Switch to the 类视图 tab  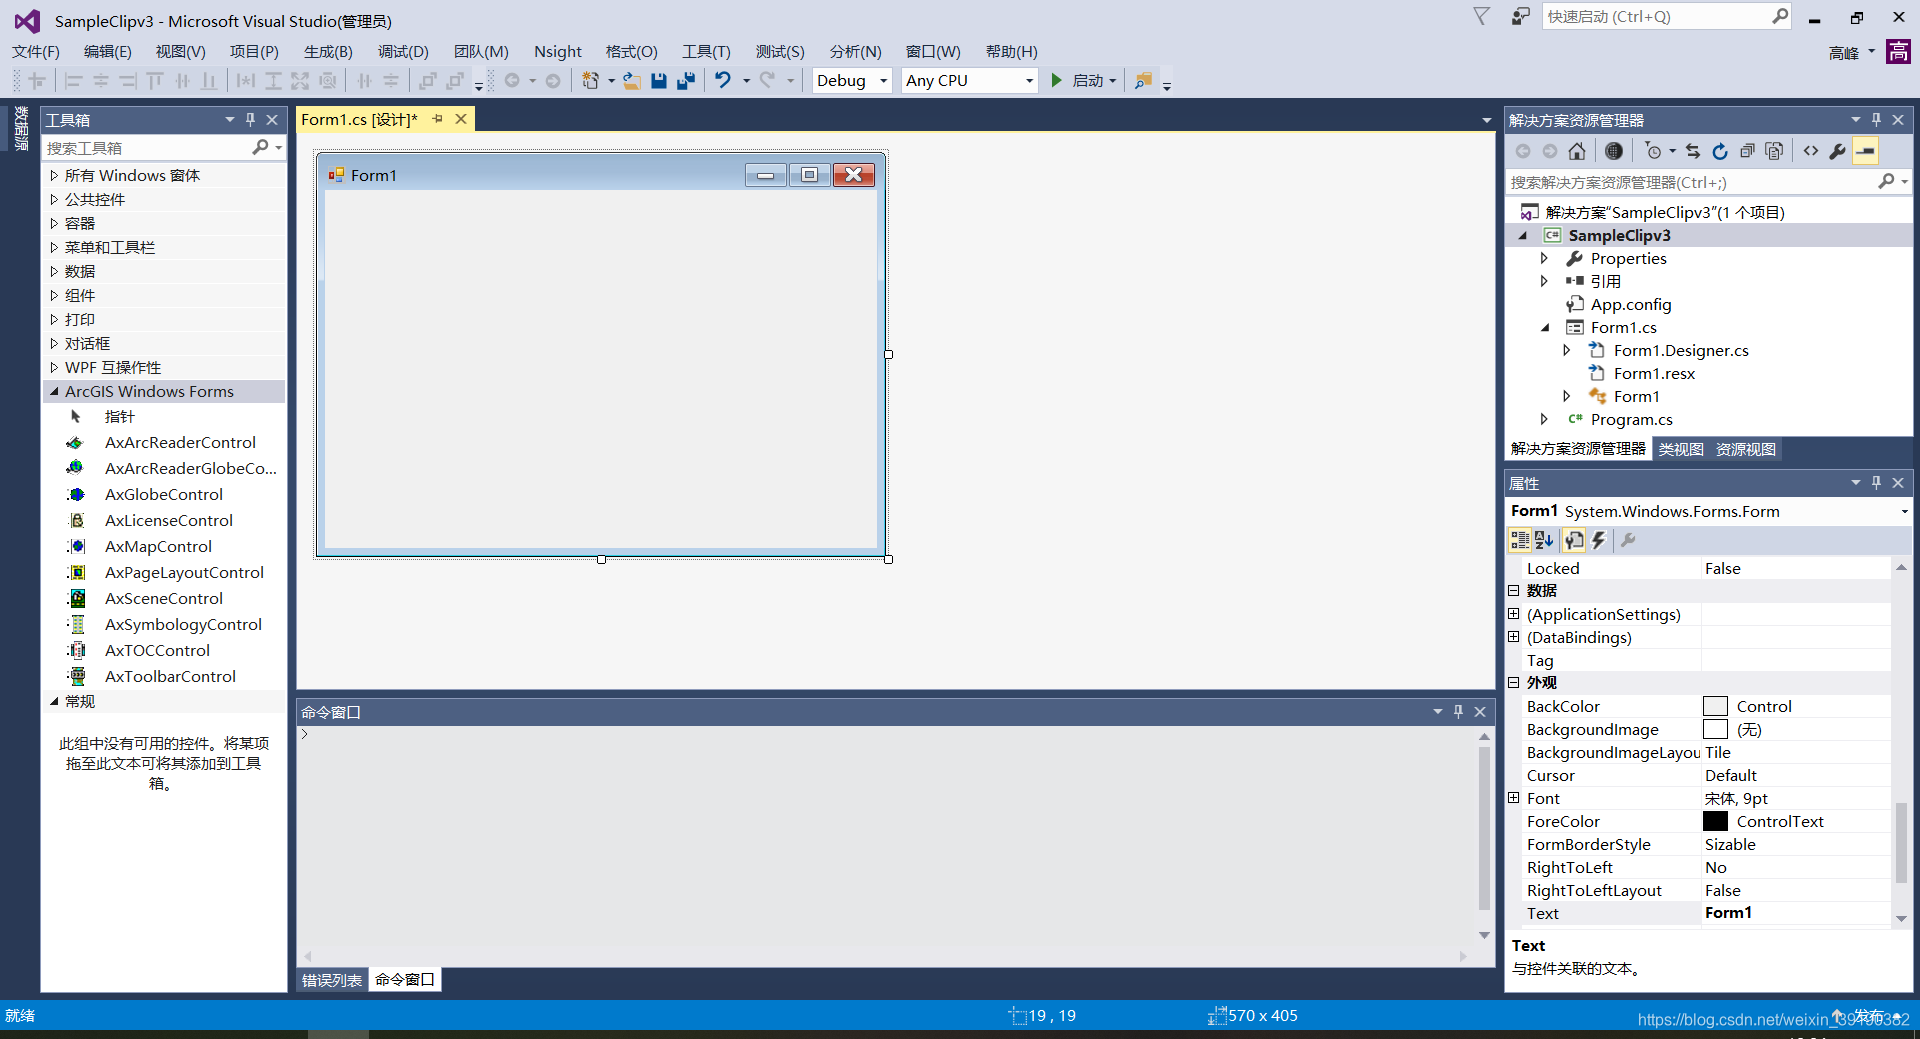1681,449
